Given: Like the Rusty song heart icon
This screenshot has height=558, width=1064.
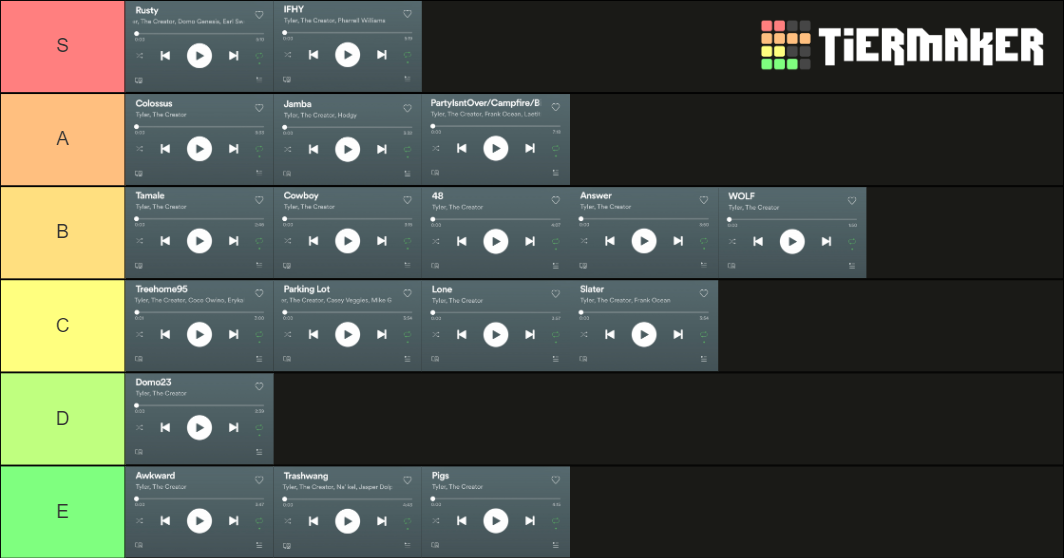Looking at the screenshot, I should [259, 15].
